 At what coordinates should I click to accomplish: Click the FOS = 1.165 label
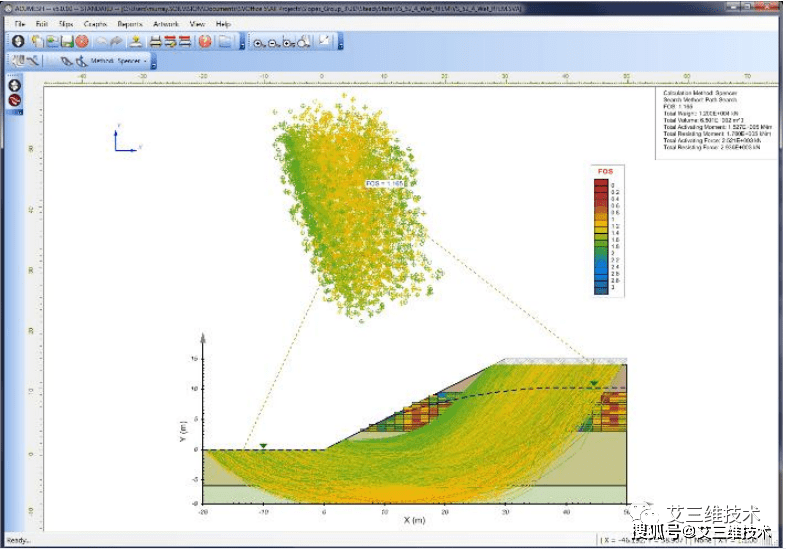pyautogui.click(x=385, y=184)
